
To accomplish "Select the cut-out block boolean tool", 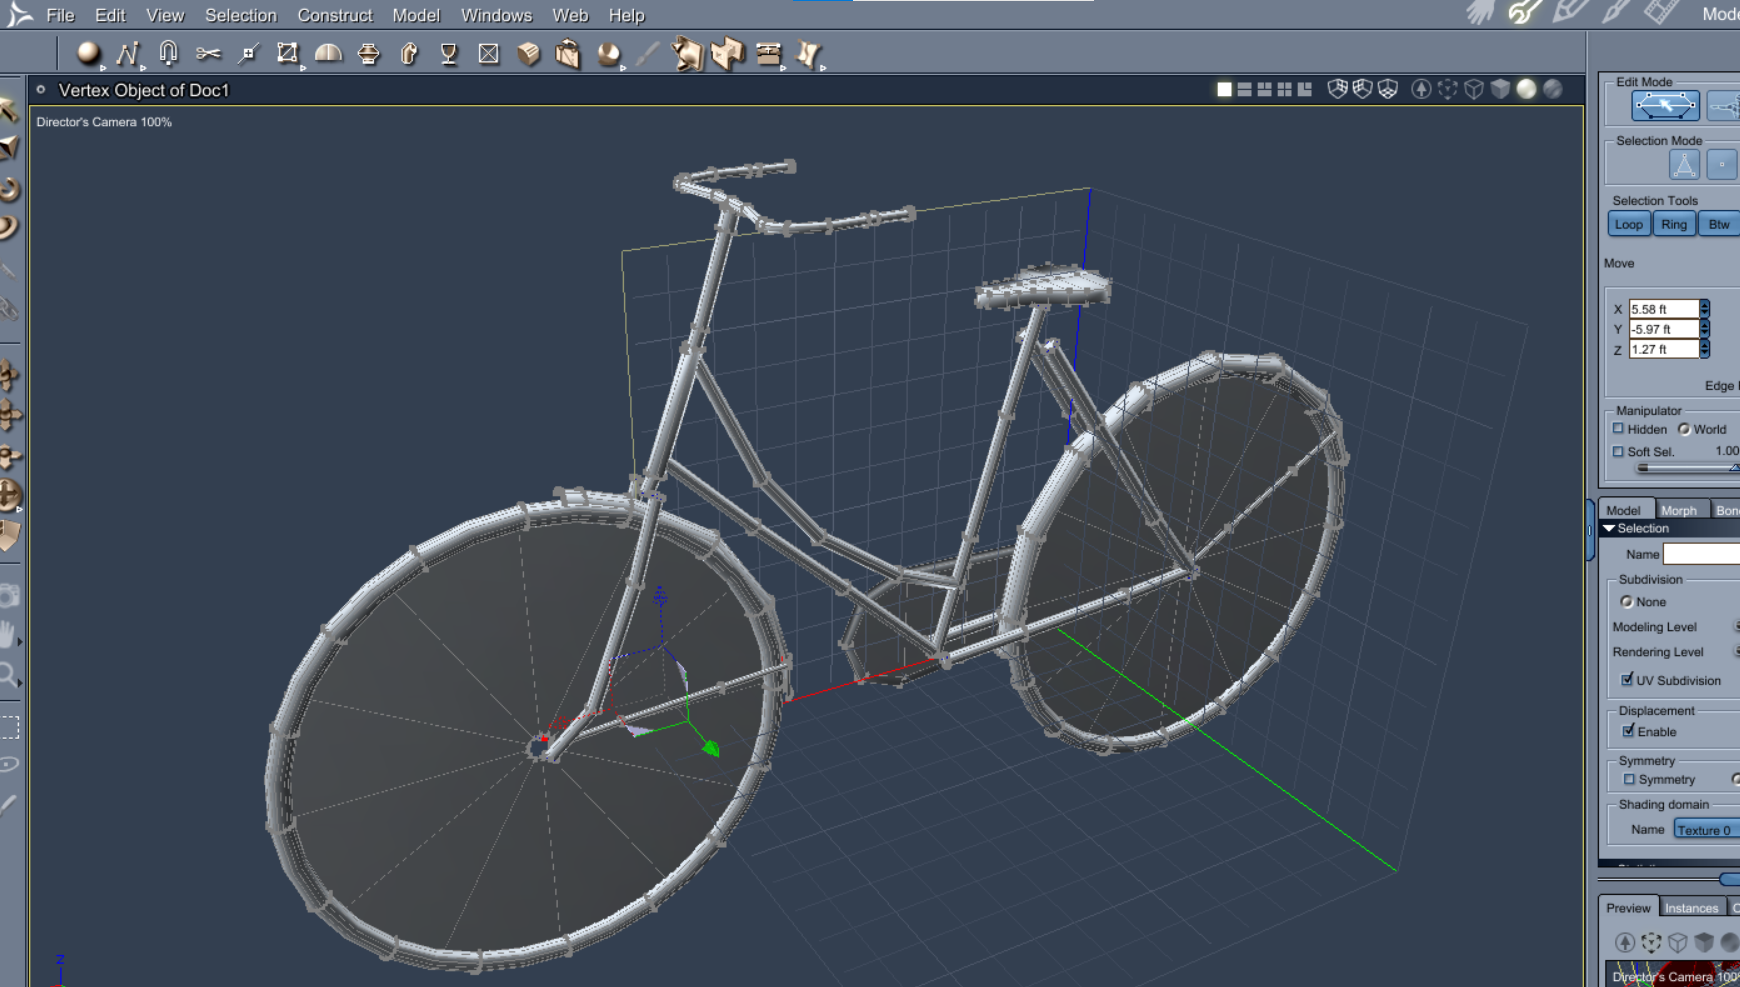I will click(728, 53).
